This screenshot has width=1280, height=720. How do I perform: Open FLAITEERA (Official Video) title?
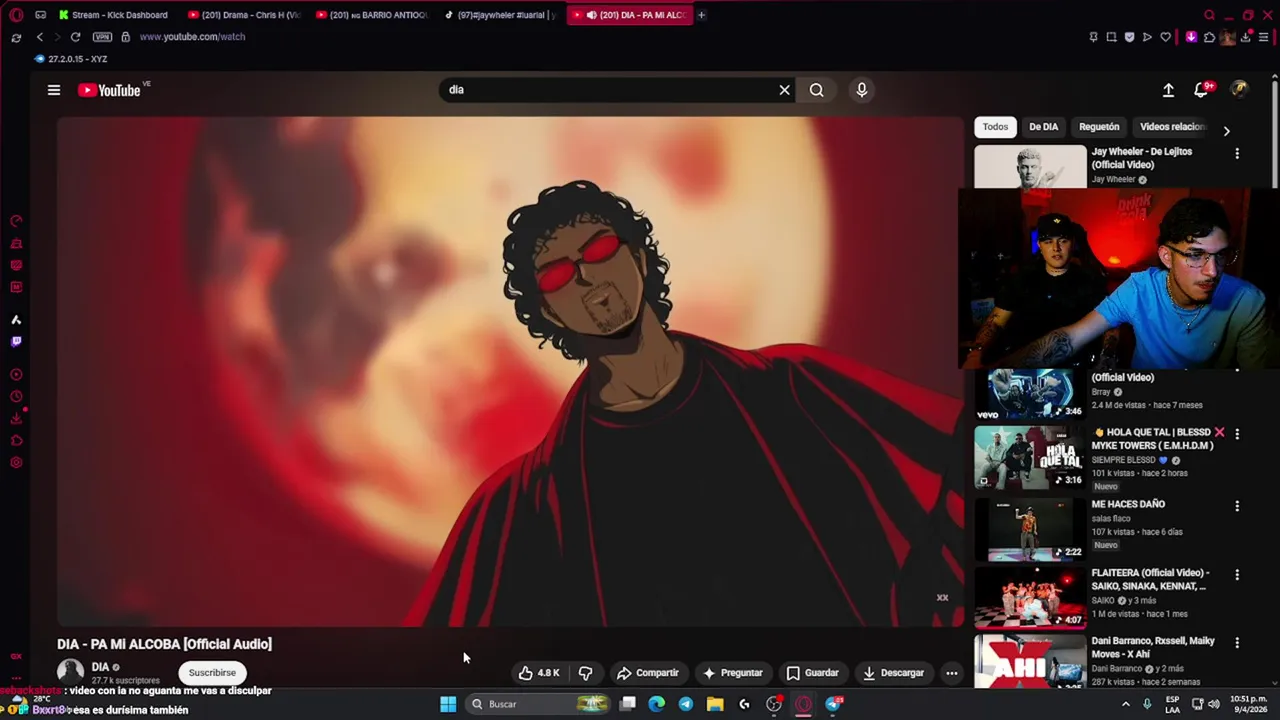point(1149,580)
